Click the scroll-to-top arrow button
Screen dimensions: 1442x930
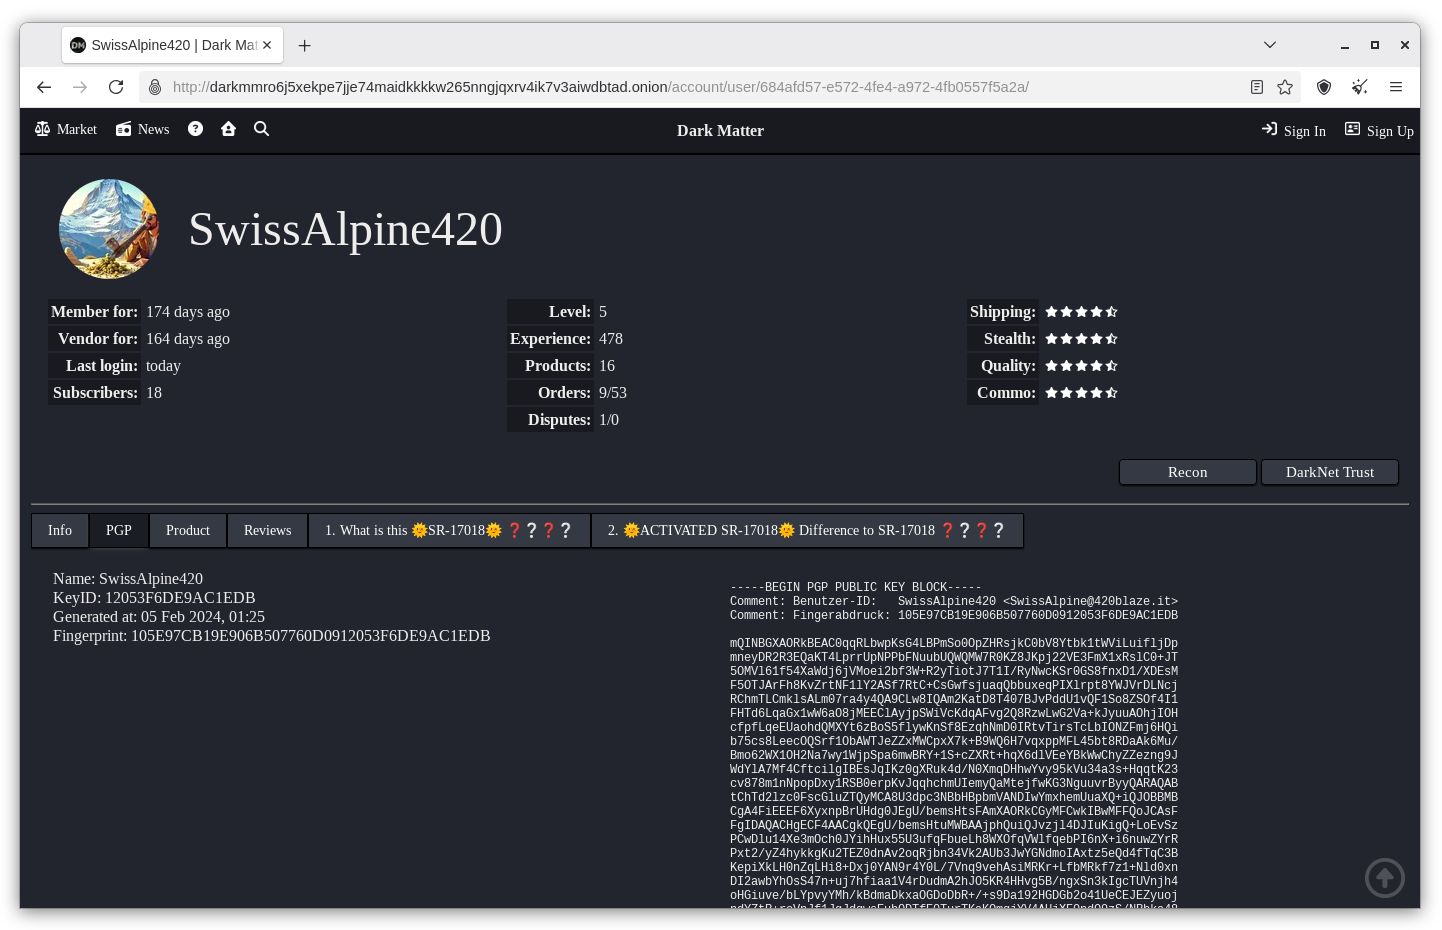click(x=1384, y=878)
